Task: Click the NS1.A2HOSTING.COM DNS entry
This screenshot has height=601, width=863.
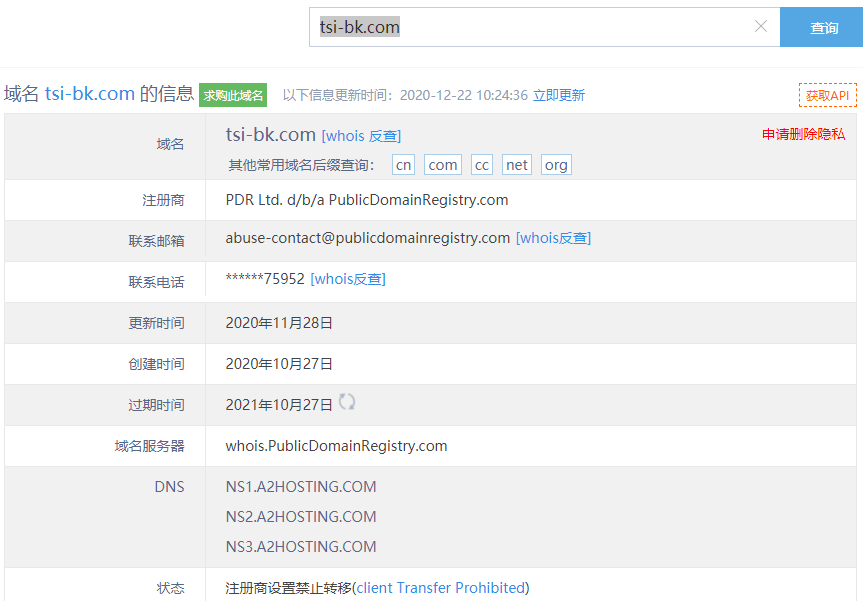Action: pos(301,487)
